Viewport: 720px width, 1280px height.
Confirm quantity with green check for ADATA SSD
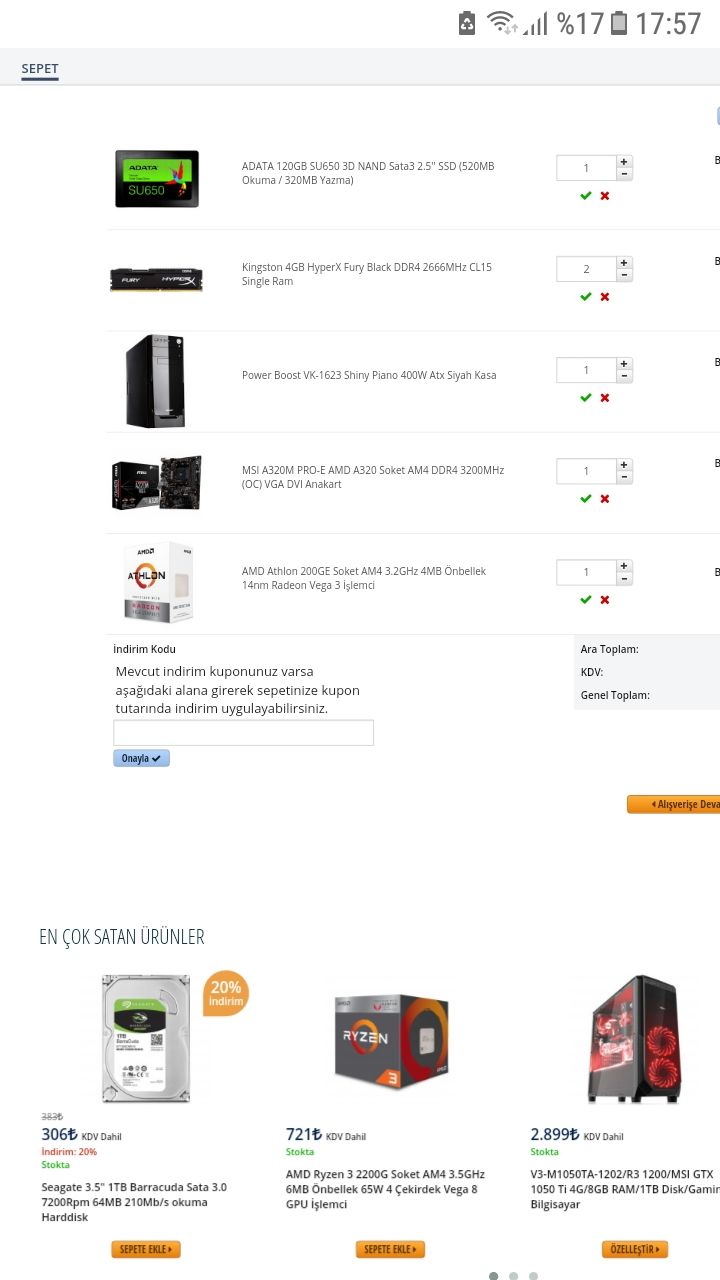click(x=586, y=196)
